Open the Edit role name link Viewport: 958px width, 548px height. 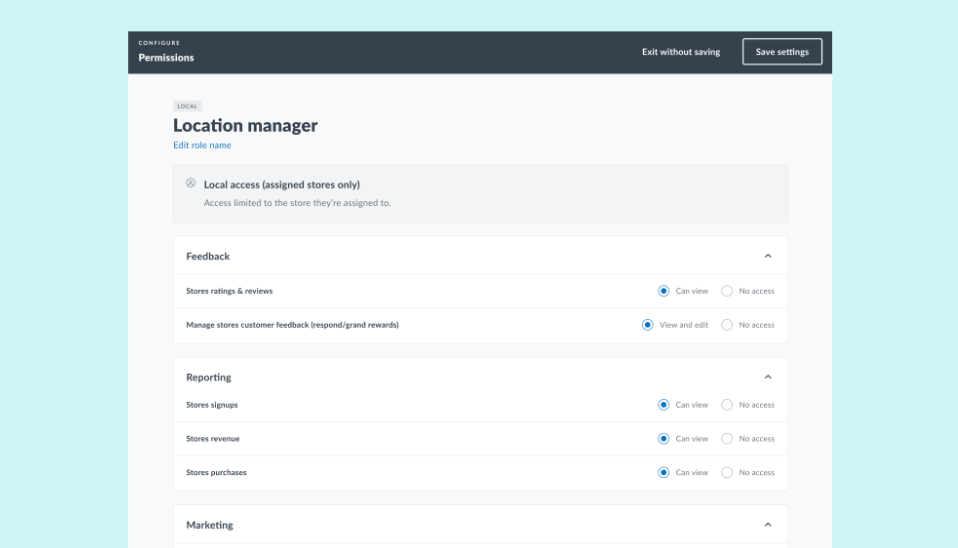pos(202,145)
